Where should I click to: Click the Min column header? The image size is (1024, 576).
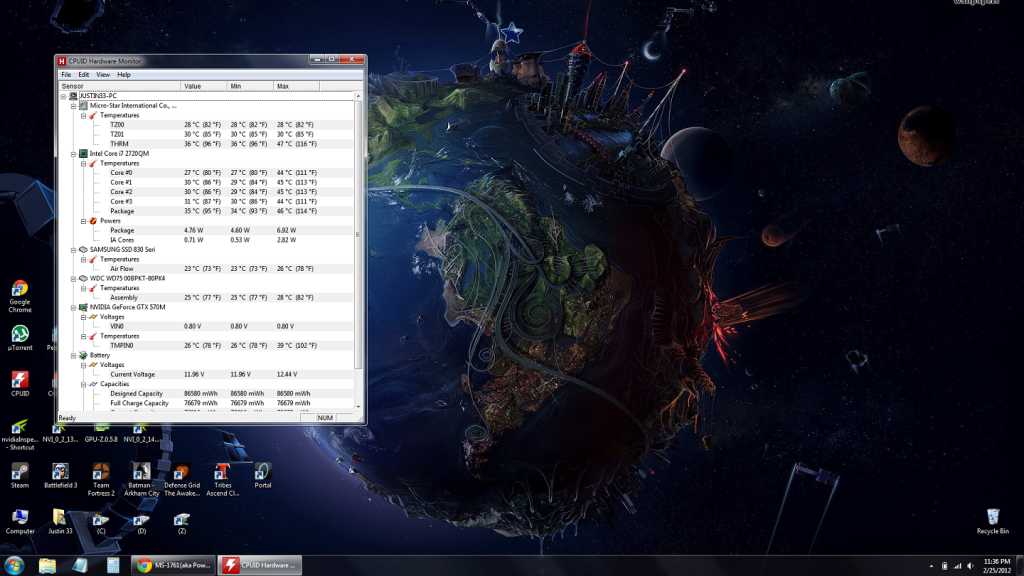point(250,86)
